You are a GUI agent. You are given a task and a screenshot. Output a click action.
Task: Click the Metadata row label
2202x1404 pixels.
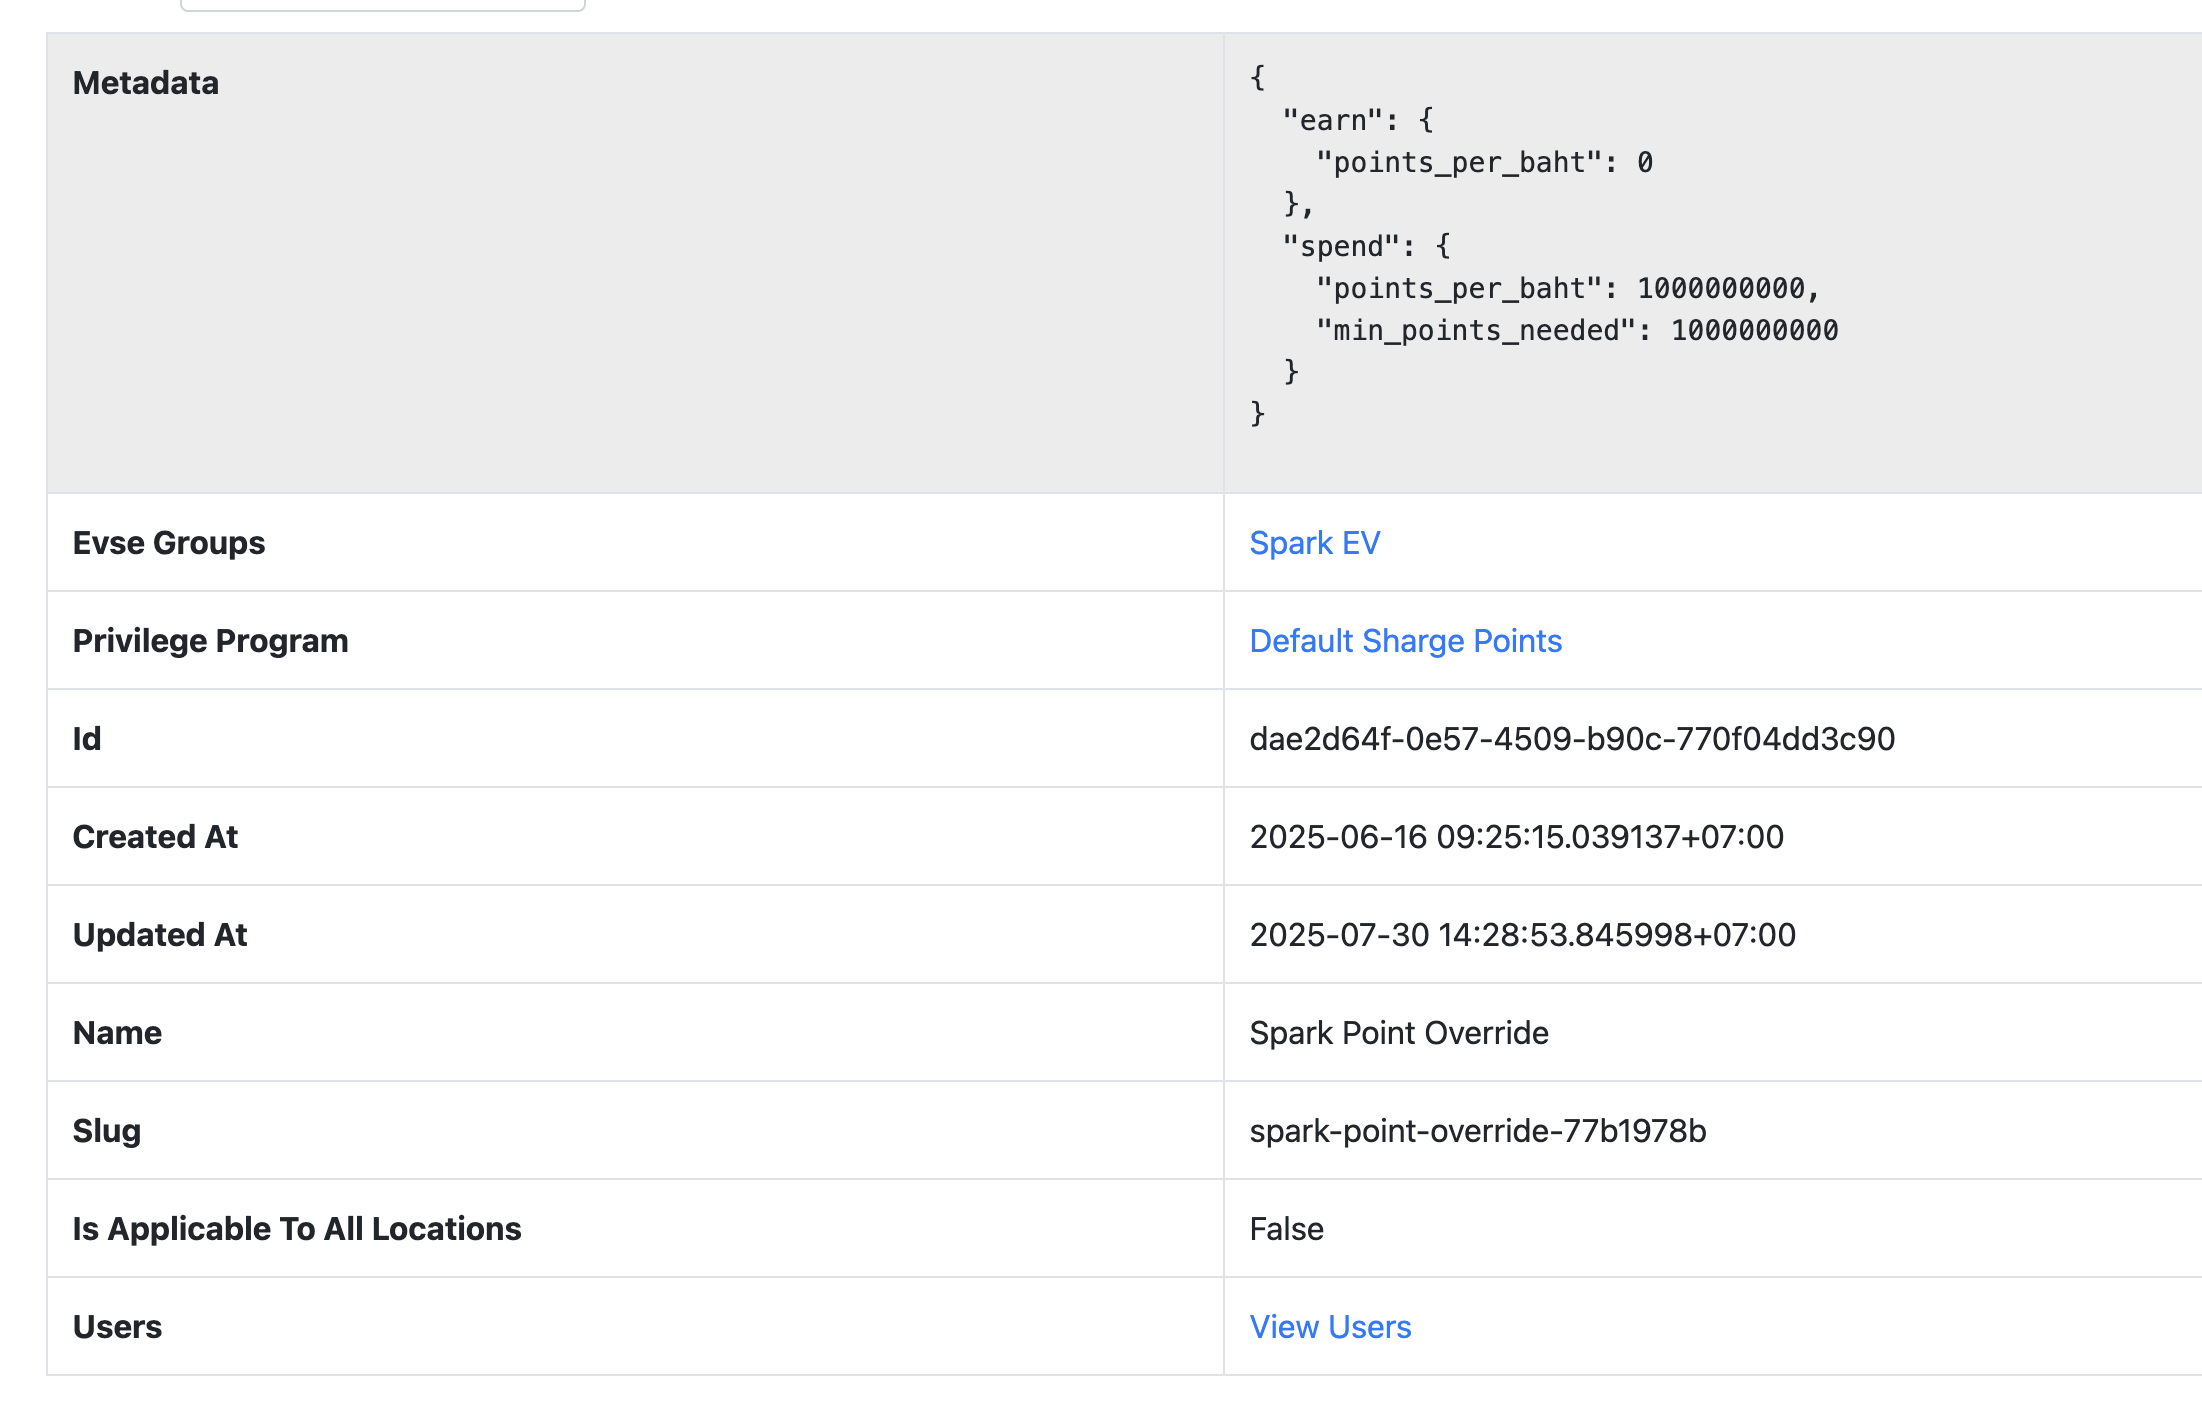146,83
